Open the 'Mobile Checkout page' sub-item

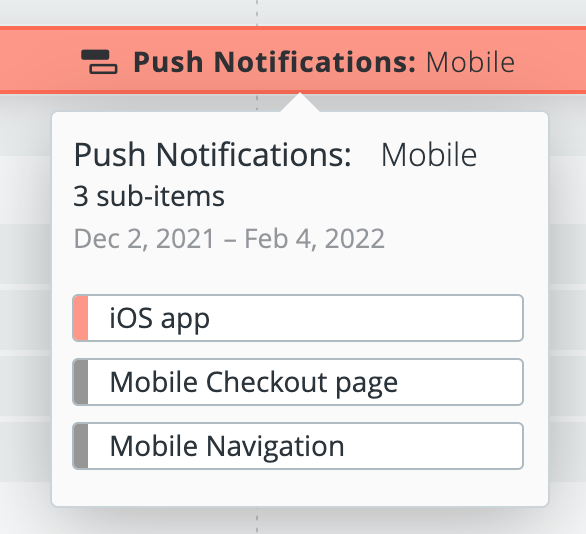pos(298,382)
